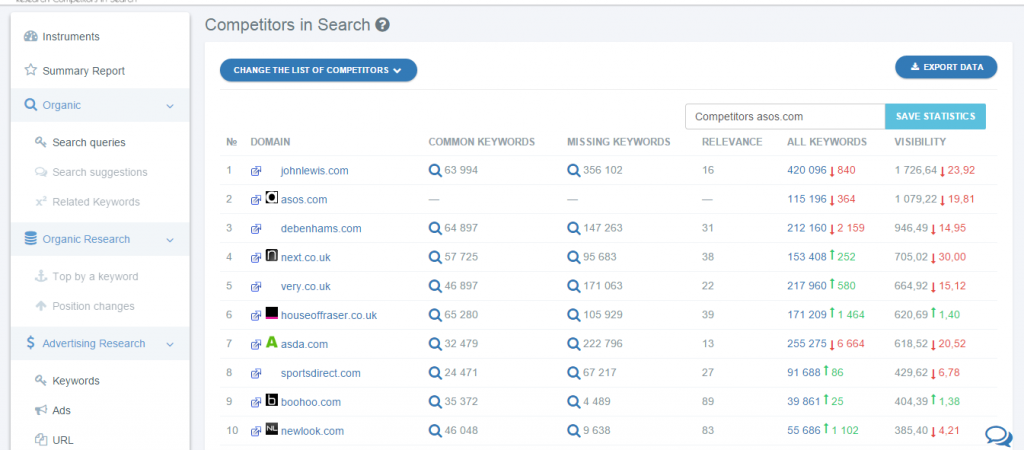Click the Export Data button
1024x450 pixels.
click(946, 67)
